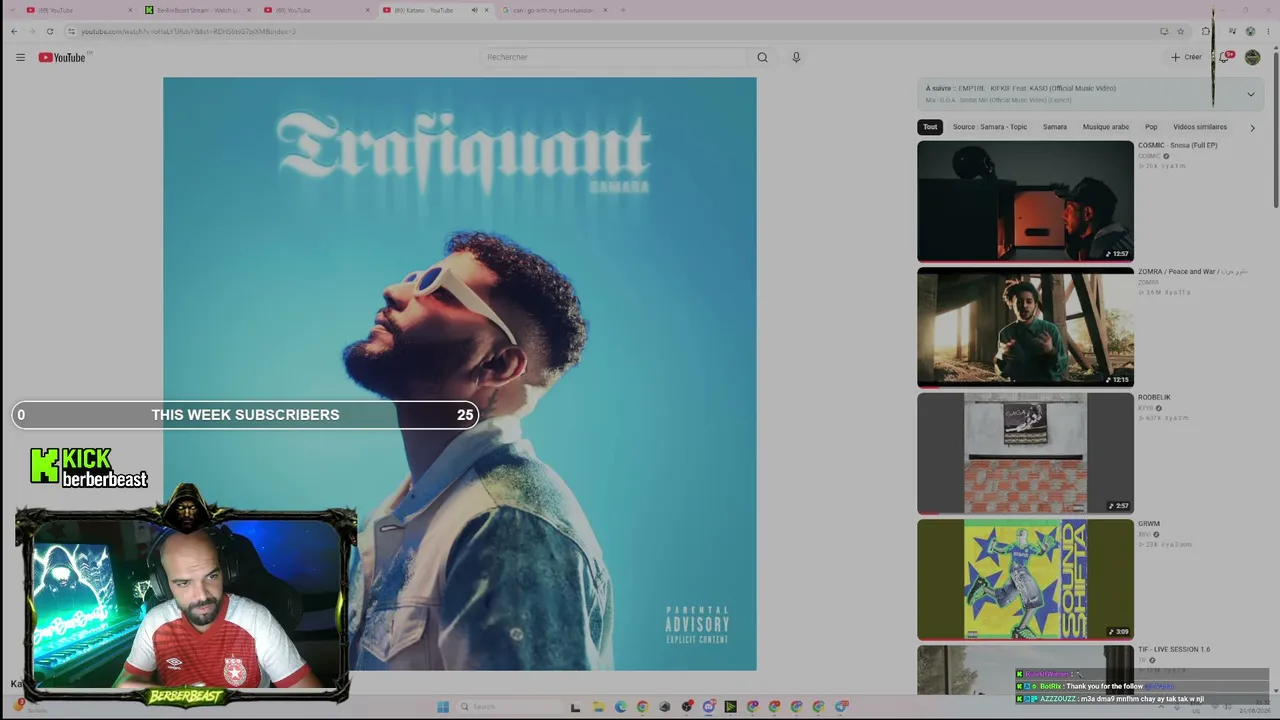Image resolution: width=1280 pixels, height=720 pixels.
Task: Click the YouTube search magnifier button
Action: click(x=762, y=57)
